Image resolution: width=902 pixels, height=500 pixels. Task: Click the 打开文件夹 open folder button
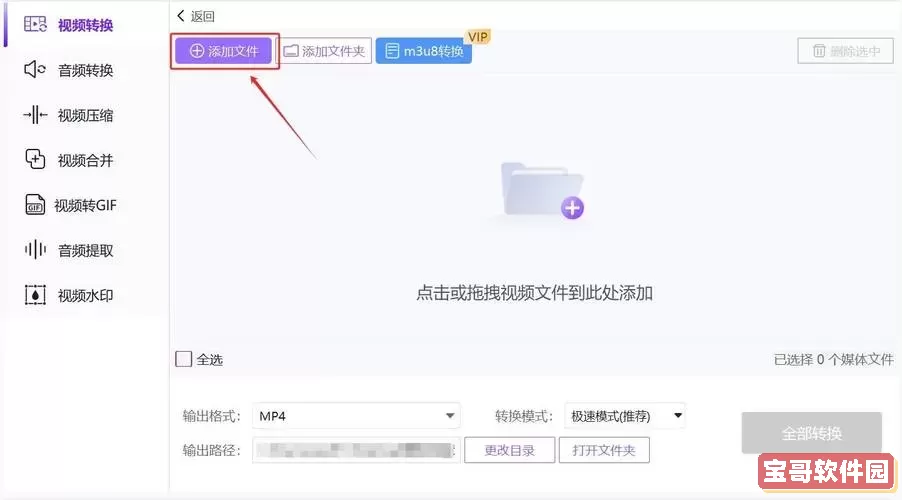(x=604, y=450)
